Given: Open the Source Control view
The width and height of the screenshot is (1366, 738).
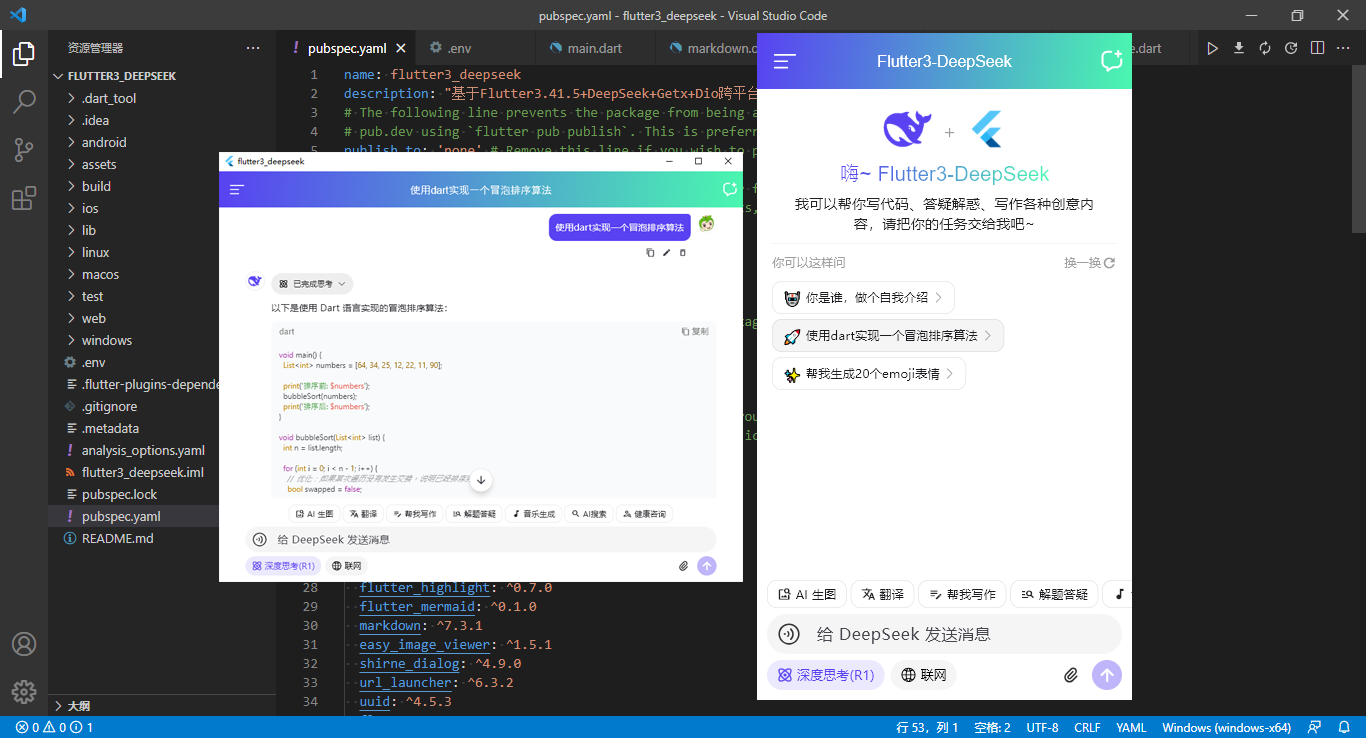Looking at the screenshot, I should pos(24,150).
